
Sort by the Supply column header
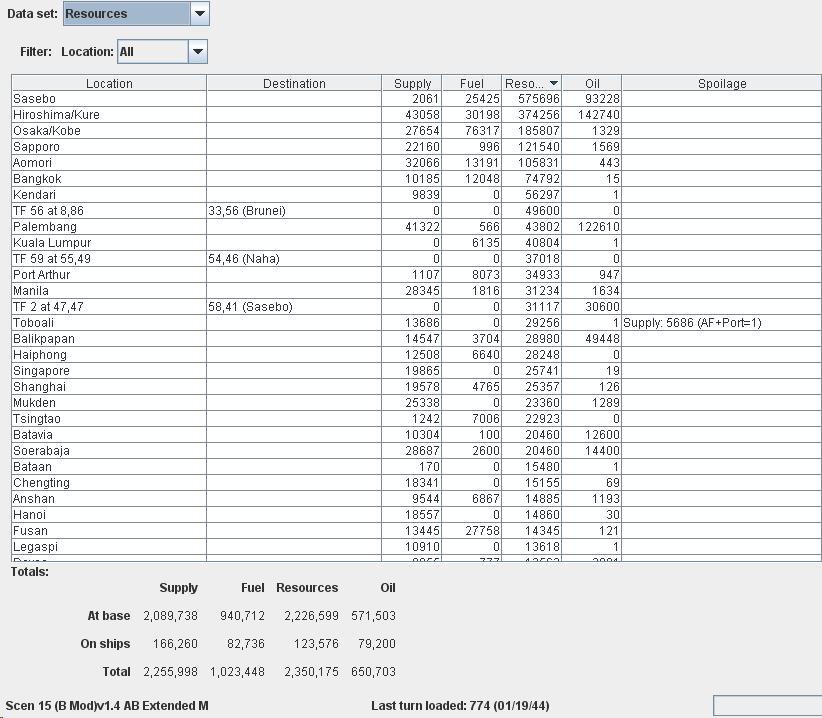pyautogui.click(x=412, y=83)
